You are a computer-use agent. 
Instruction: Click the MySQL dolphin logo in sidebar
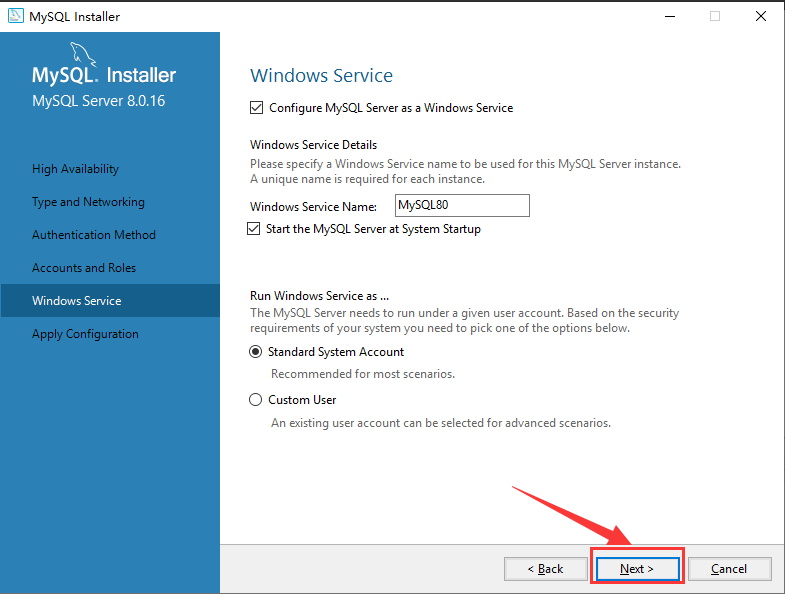pos(83,54)
